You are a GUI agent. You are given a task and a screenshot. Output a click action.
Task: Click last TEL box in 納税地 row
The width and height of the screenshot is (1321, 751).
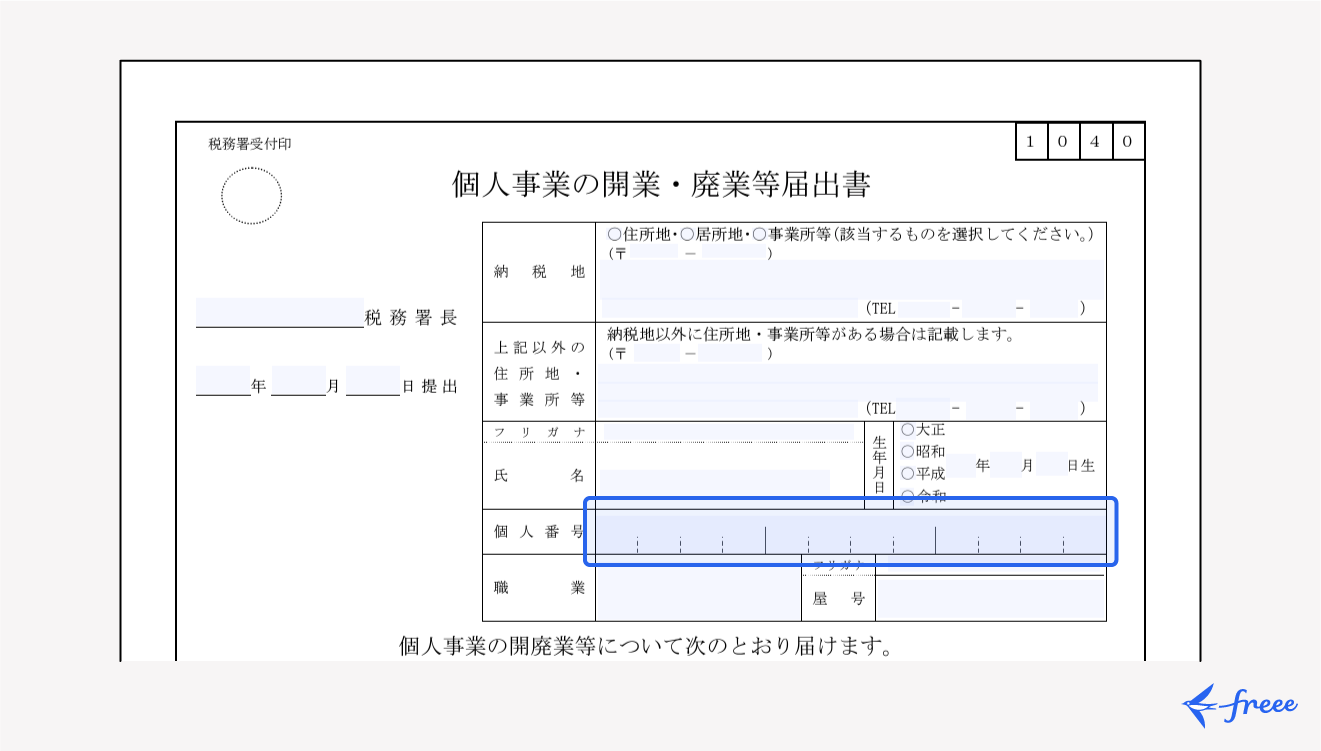1053,308
